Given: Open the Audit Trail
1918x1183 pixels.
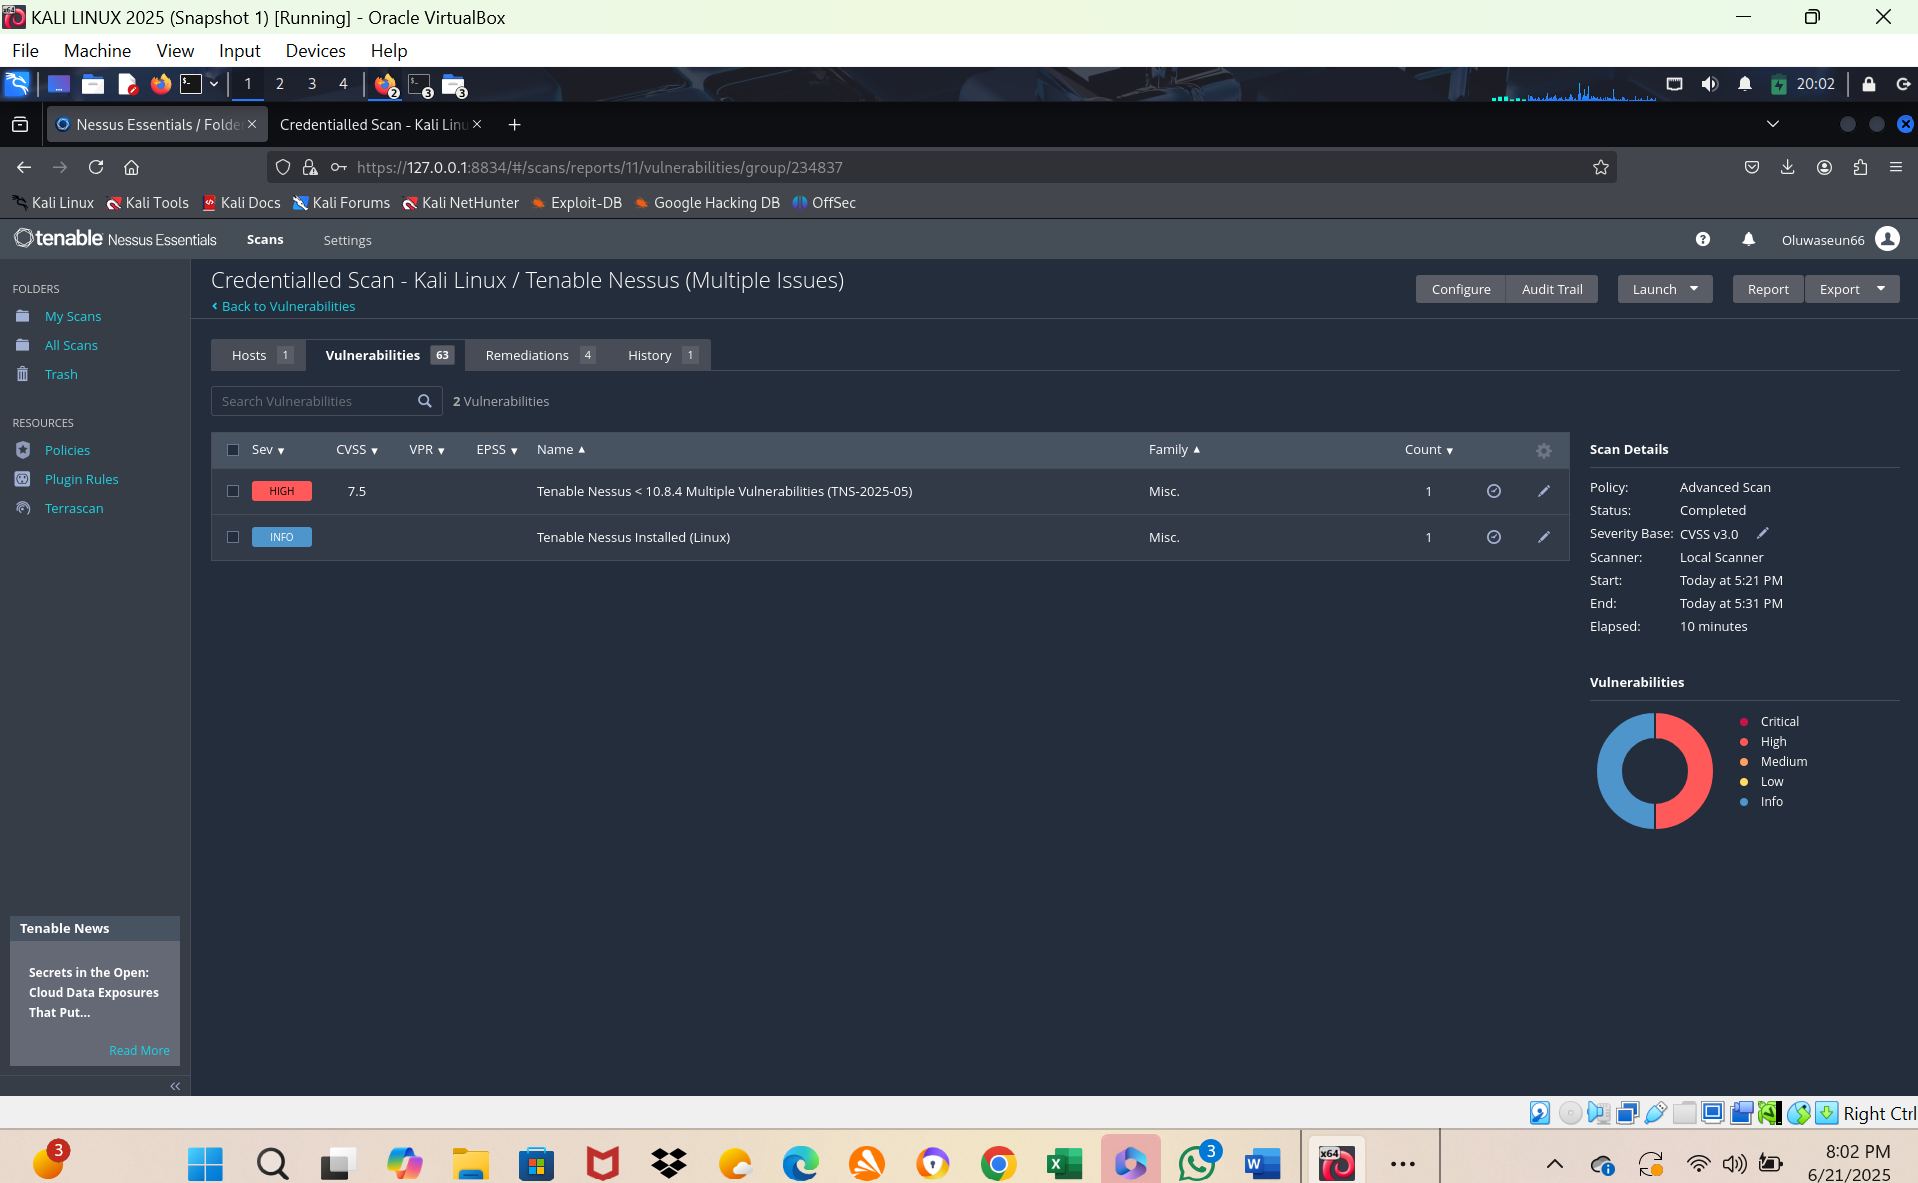Looking at the screenshot, I should (x=1552, y=289).
